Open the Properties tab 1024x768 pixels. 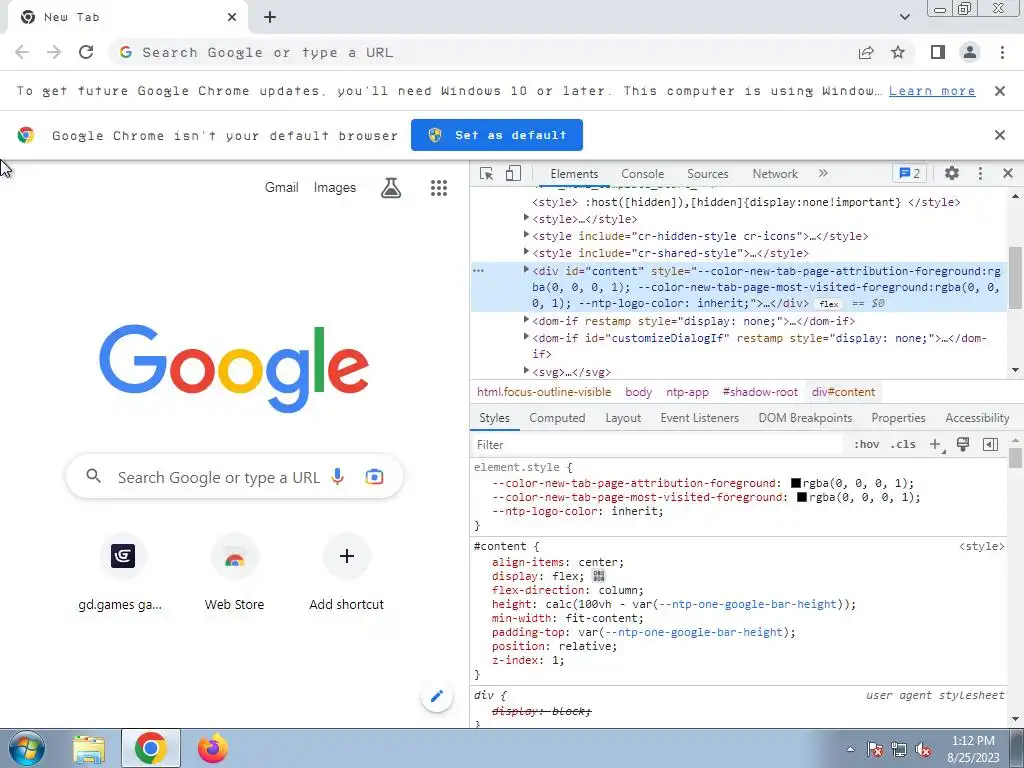(898, 418)
